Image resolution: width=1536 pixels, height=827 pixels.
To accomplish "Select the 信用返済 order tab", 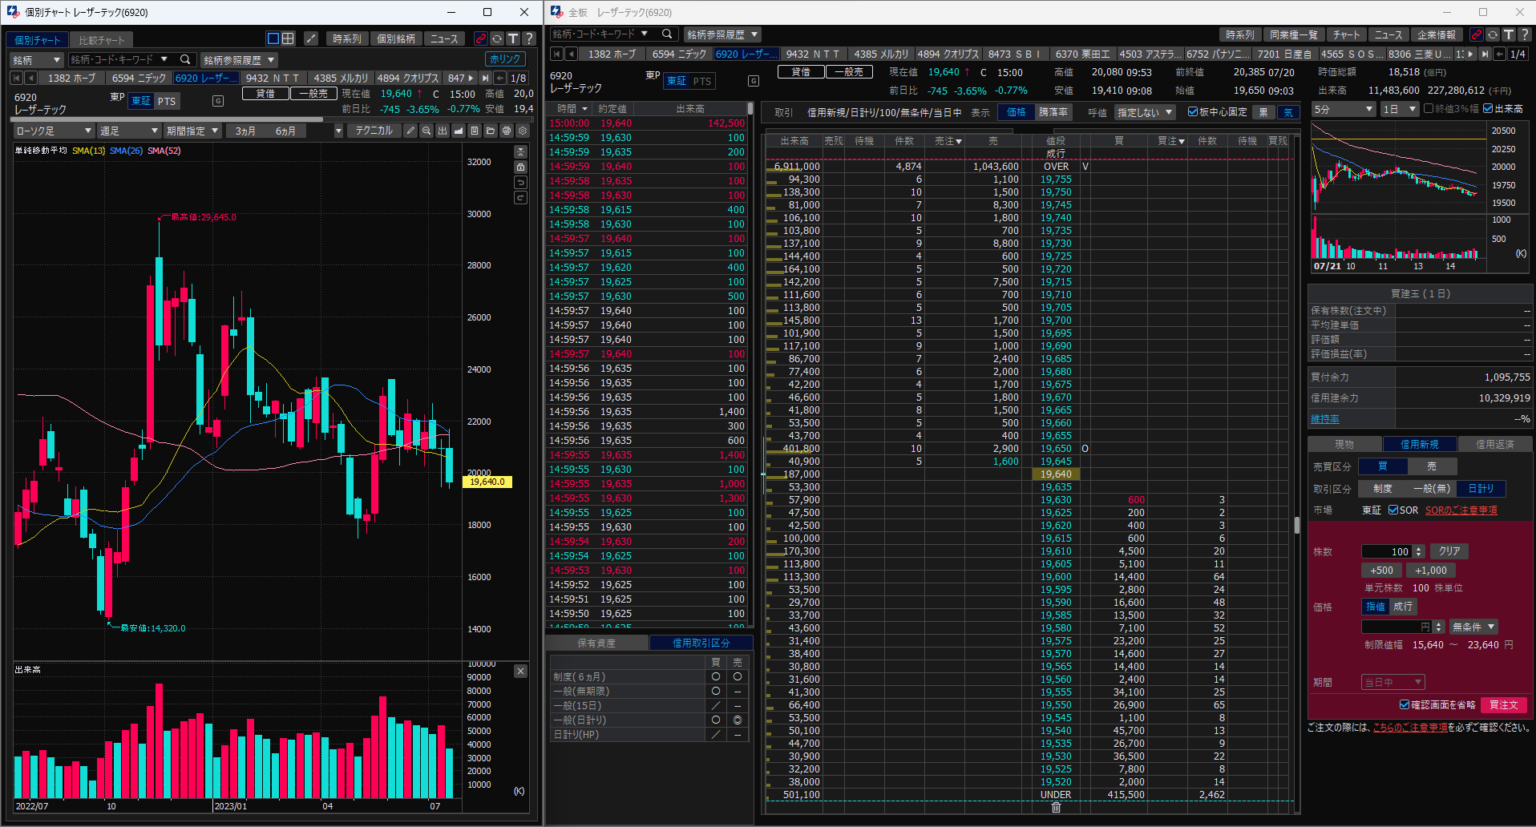I will (x=1494, y=444).
